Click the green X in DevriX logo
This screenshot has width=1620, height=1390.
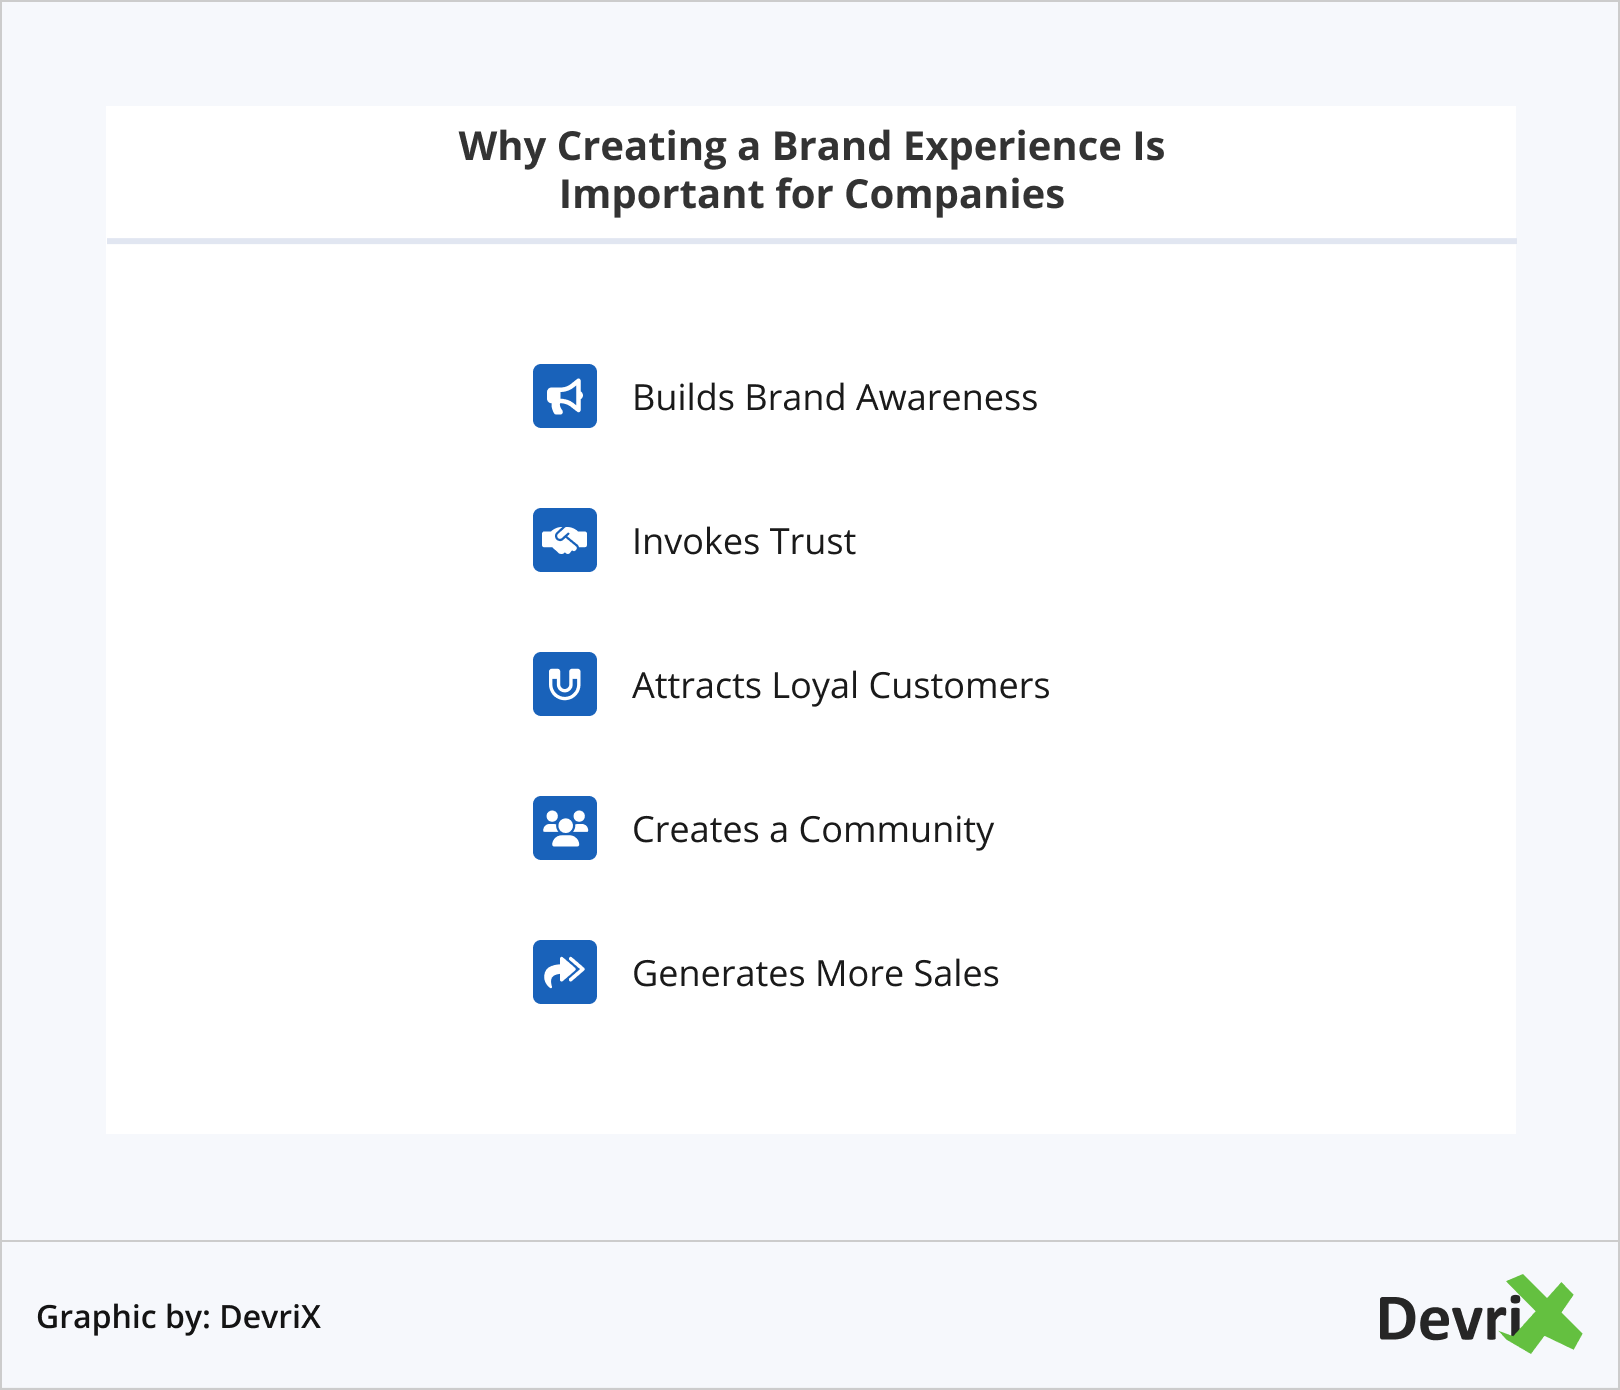(1545, 1314)
